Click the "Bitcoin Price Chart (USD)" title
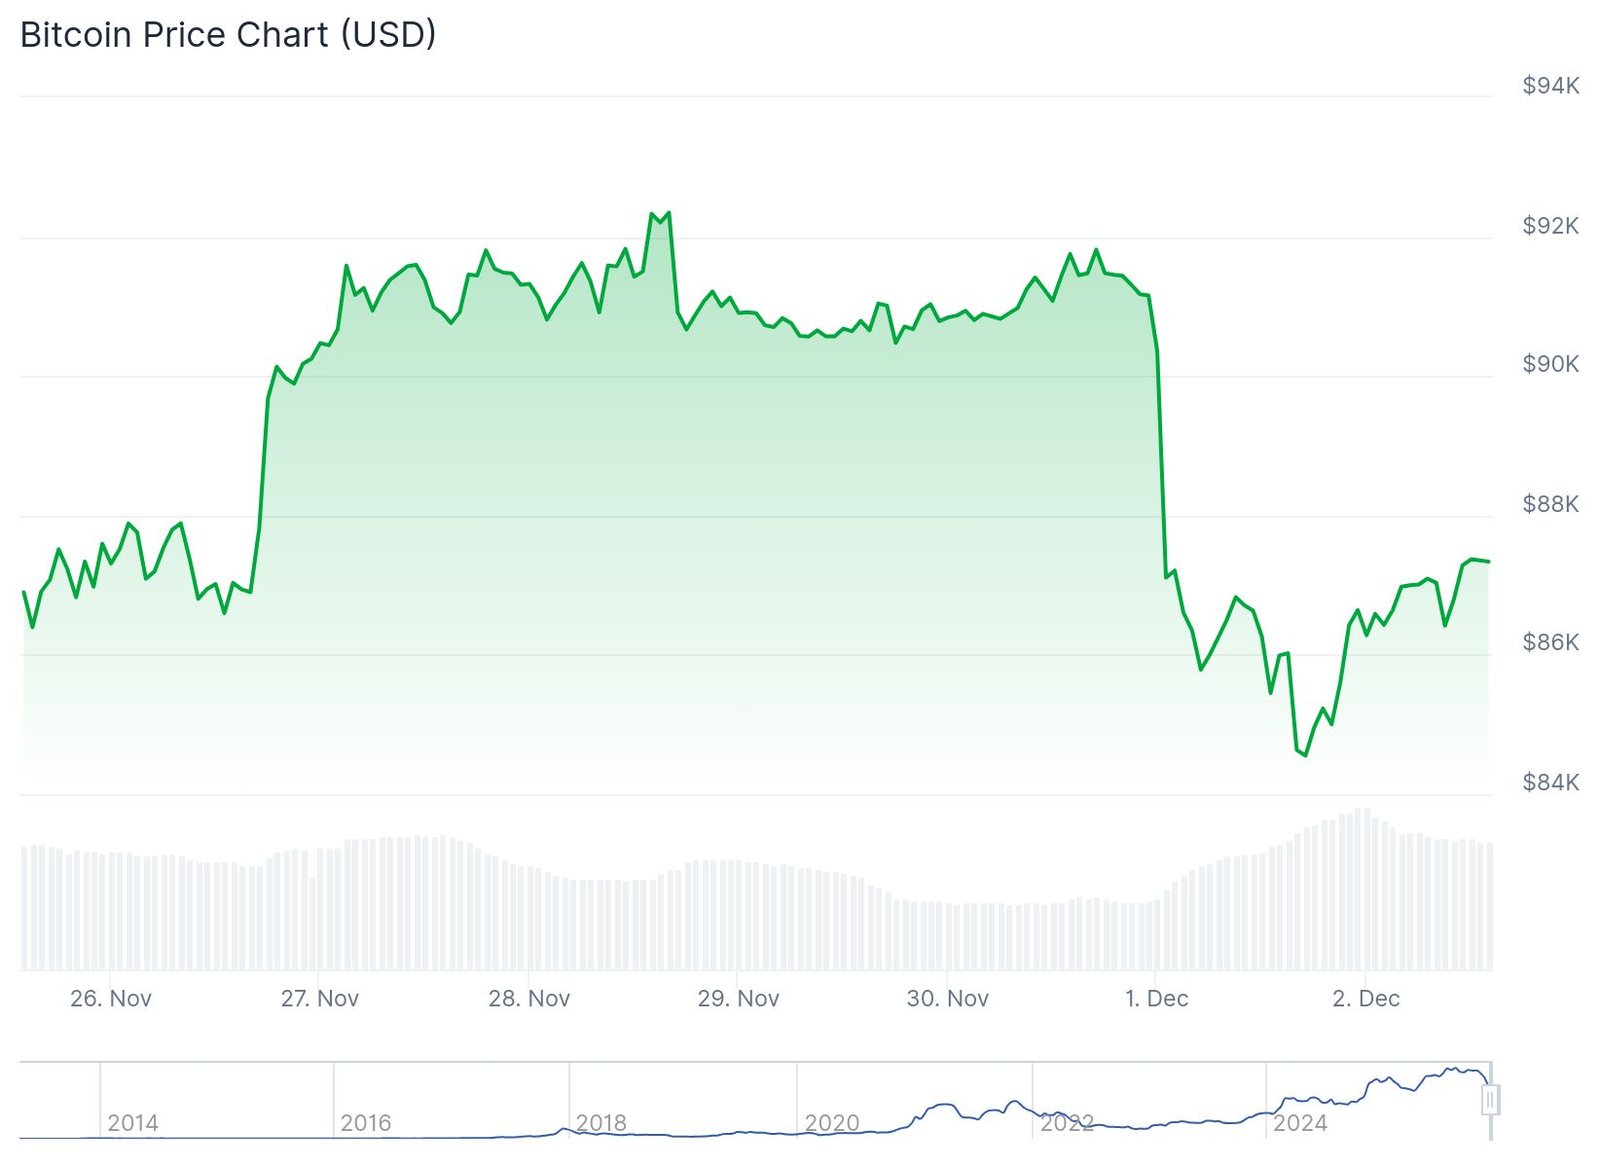The image size is (1600, 1168). pos(228,35)
